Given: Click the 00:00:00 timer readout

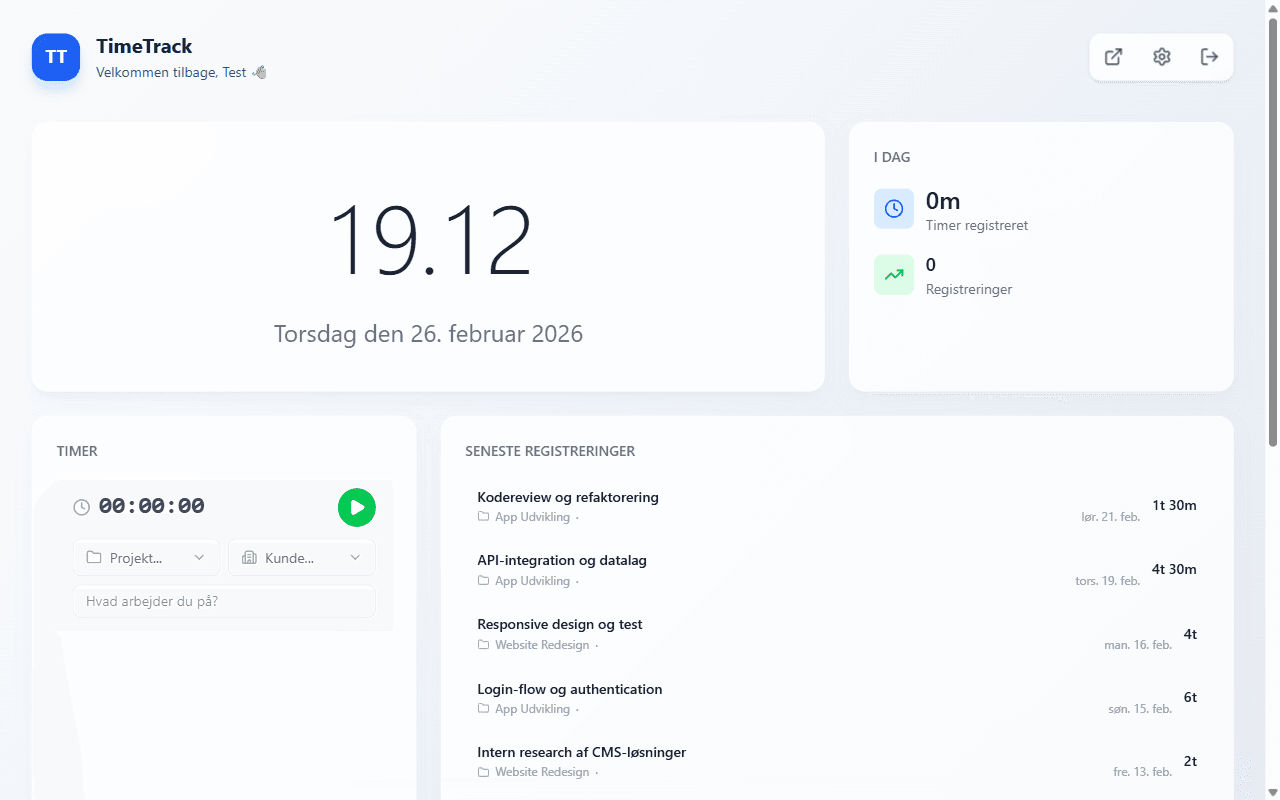Looking at the screenshot, I should tap(151, 507).
